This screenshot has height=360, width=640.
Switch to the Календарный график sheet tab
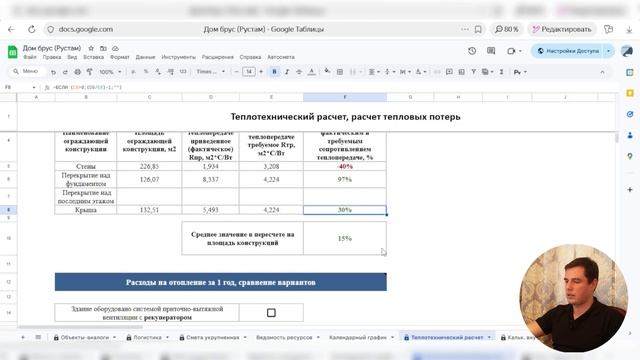[x=358, y=338]
